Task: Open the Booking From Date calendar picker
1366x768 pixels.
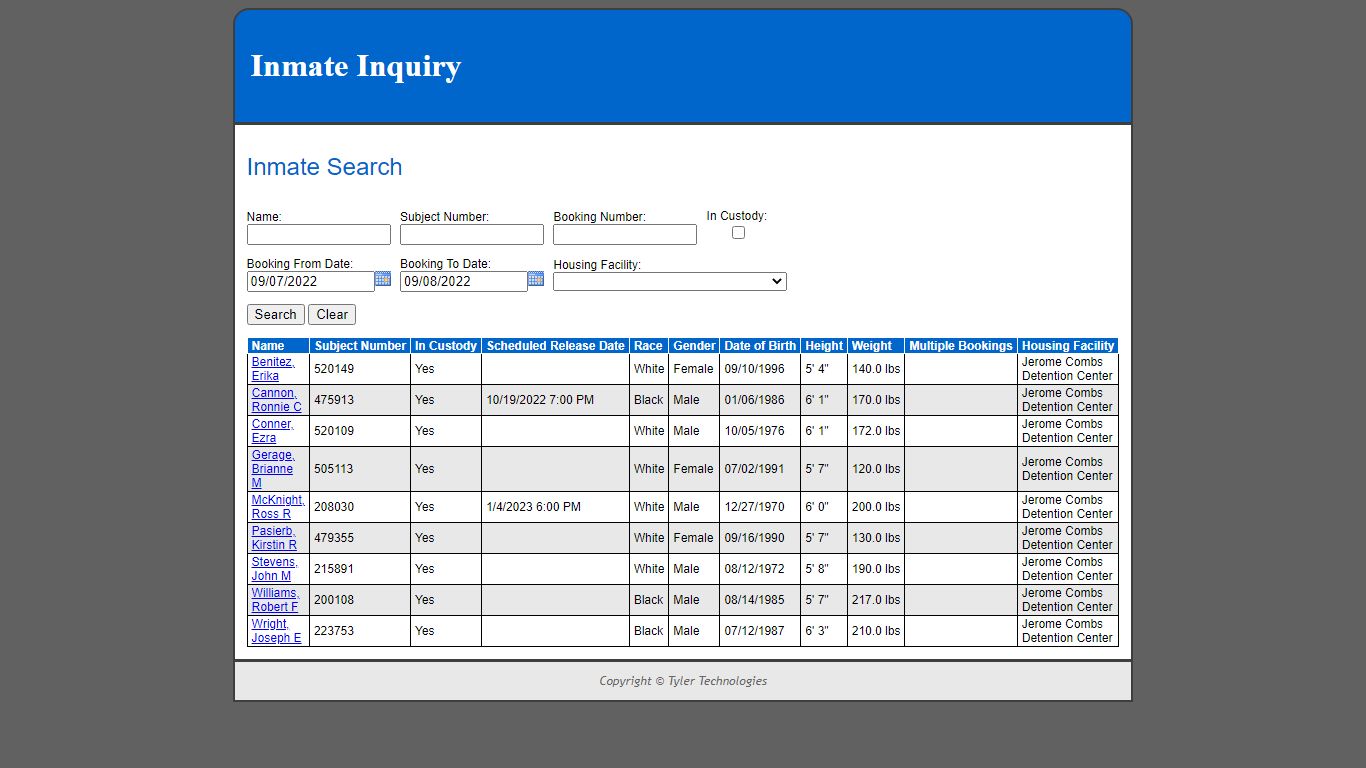Action: point(383,279)
